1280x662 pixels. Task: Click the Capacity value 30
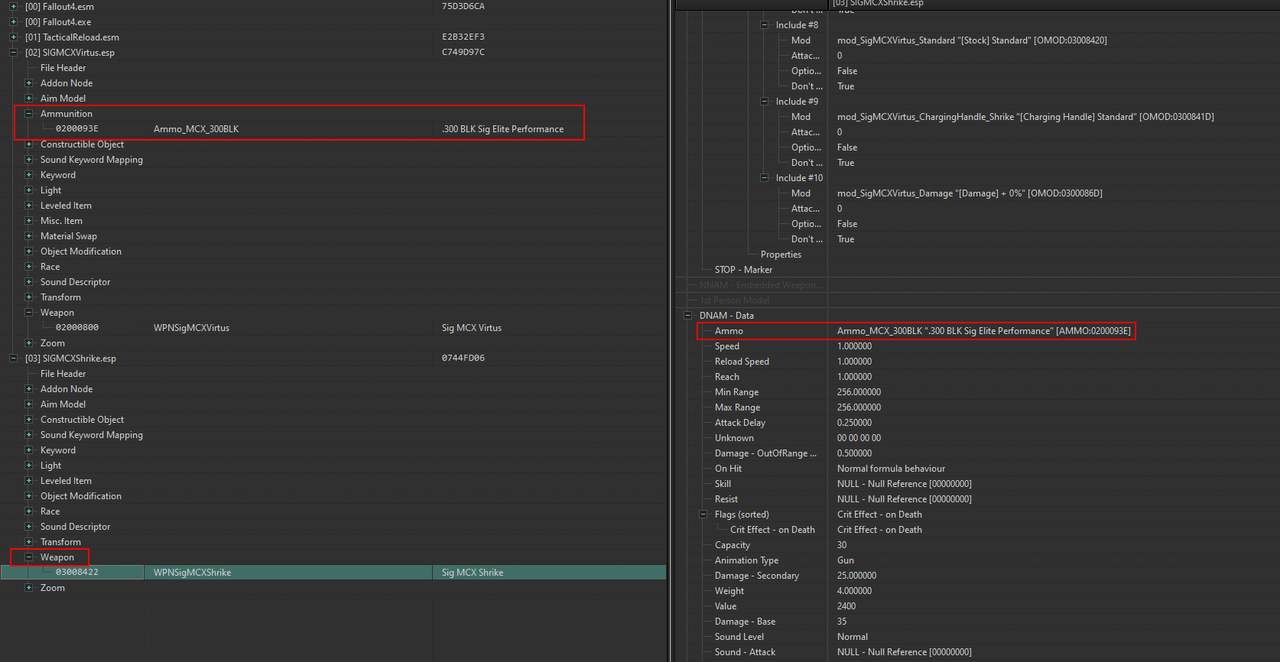point(842,545)
